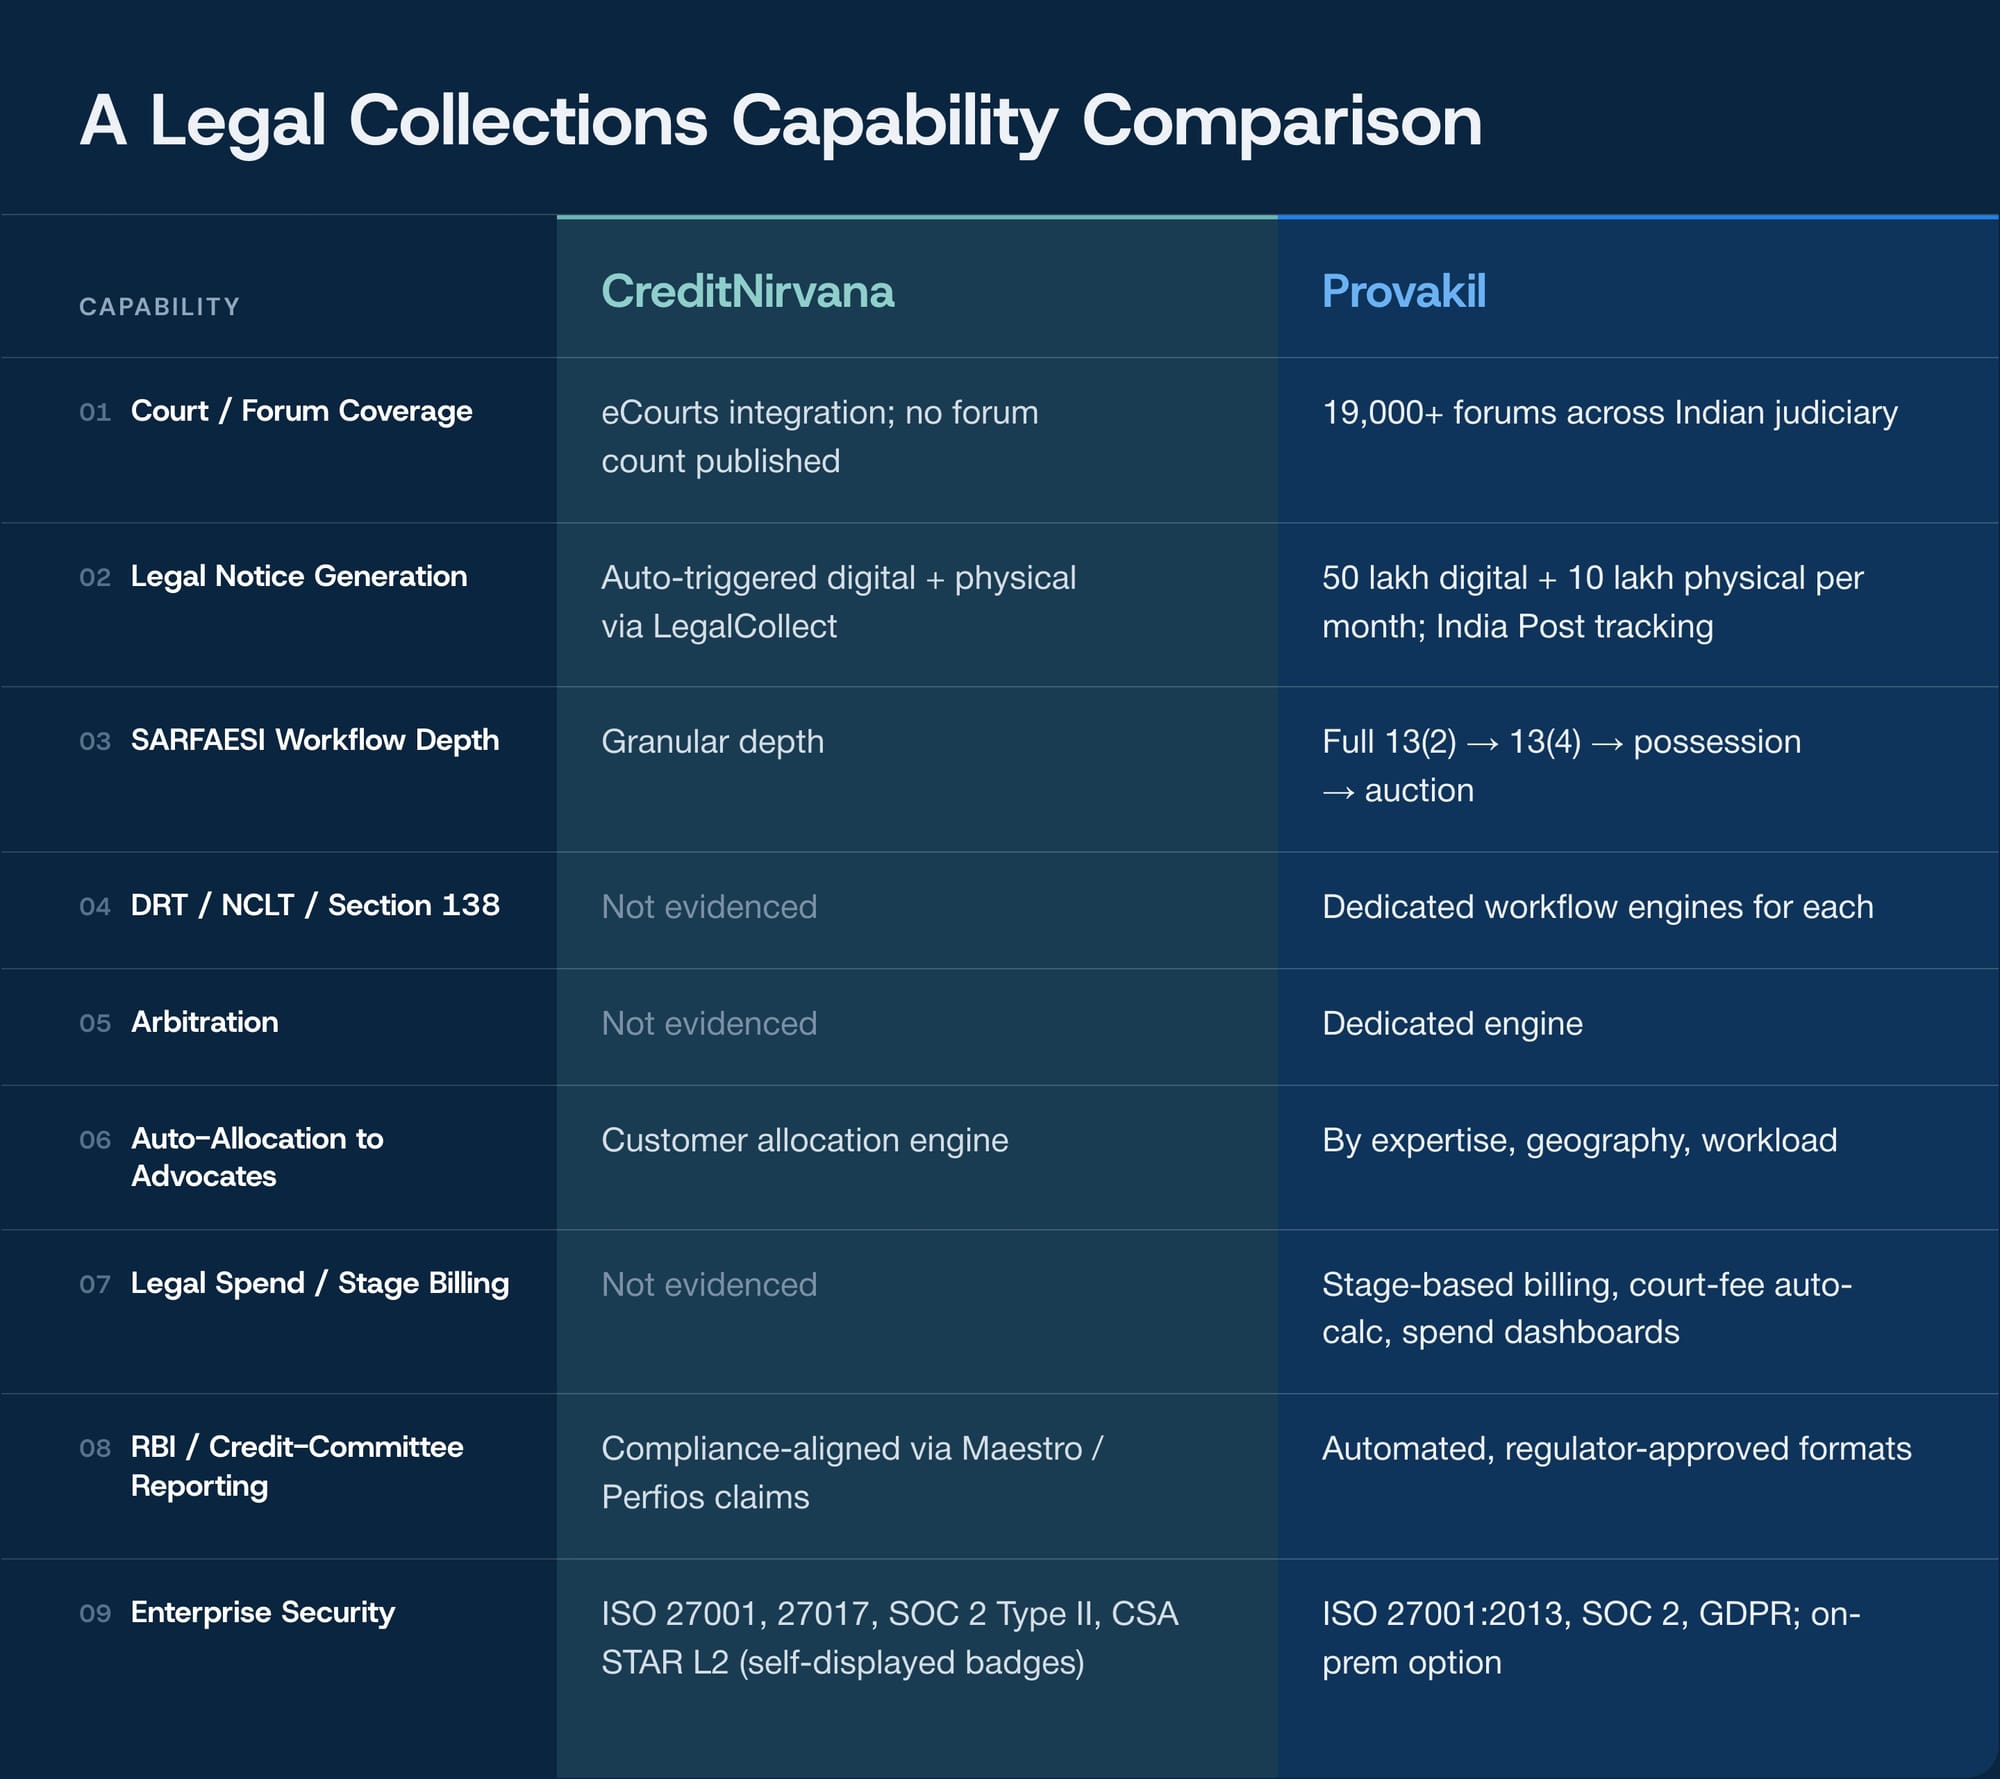Select 'Auto-triggered digital + physical via LegalCollect' cell
Viewport: 2000px width, 1779px height.
[x=838, y=602]
